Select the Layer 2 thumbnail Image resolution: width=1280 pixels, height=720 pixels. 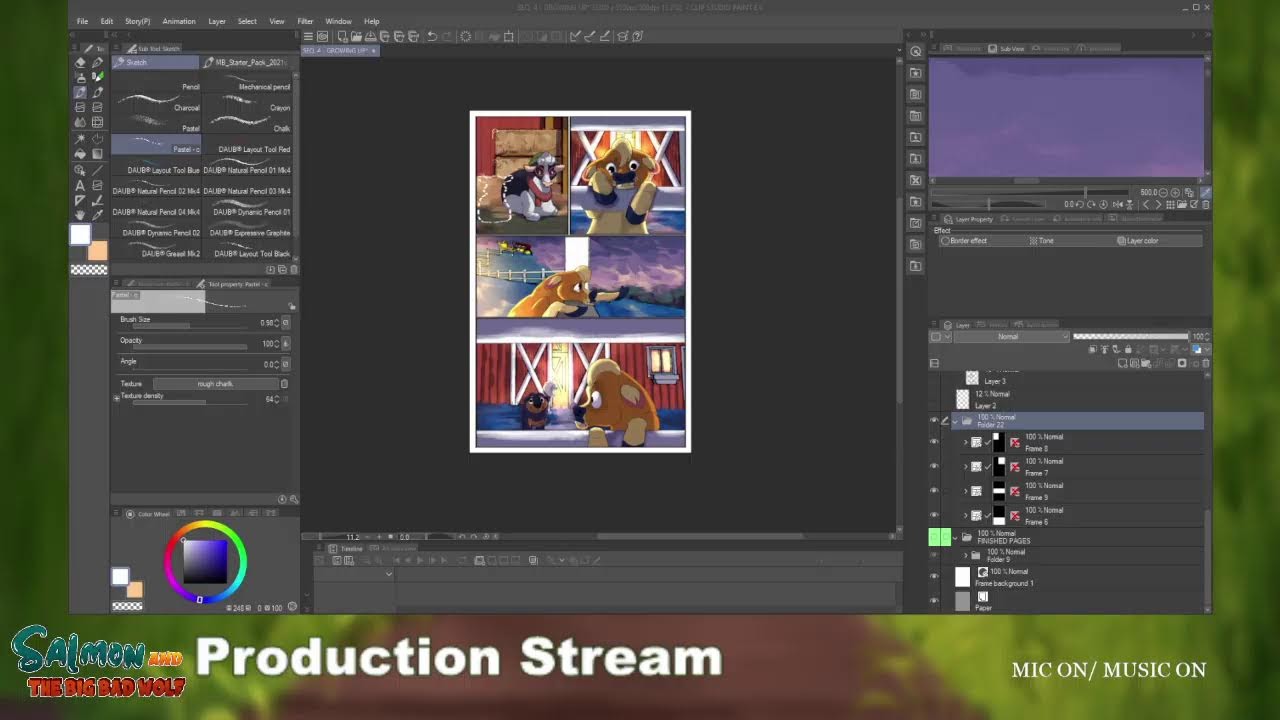click(962, 399)
